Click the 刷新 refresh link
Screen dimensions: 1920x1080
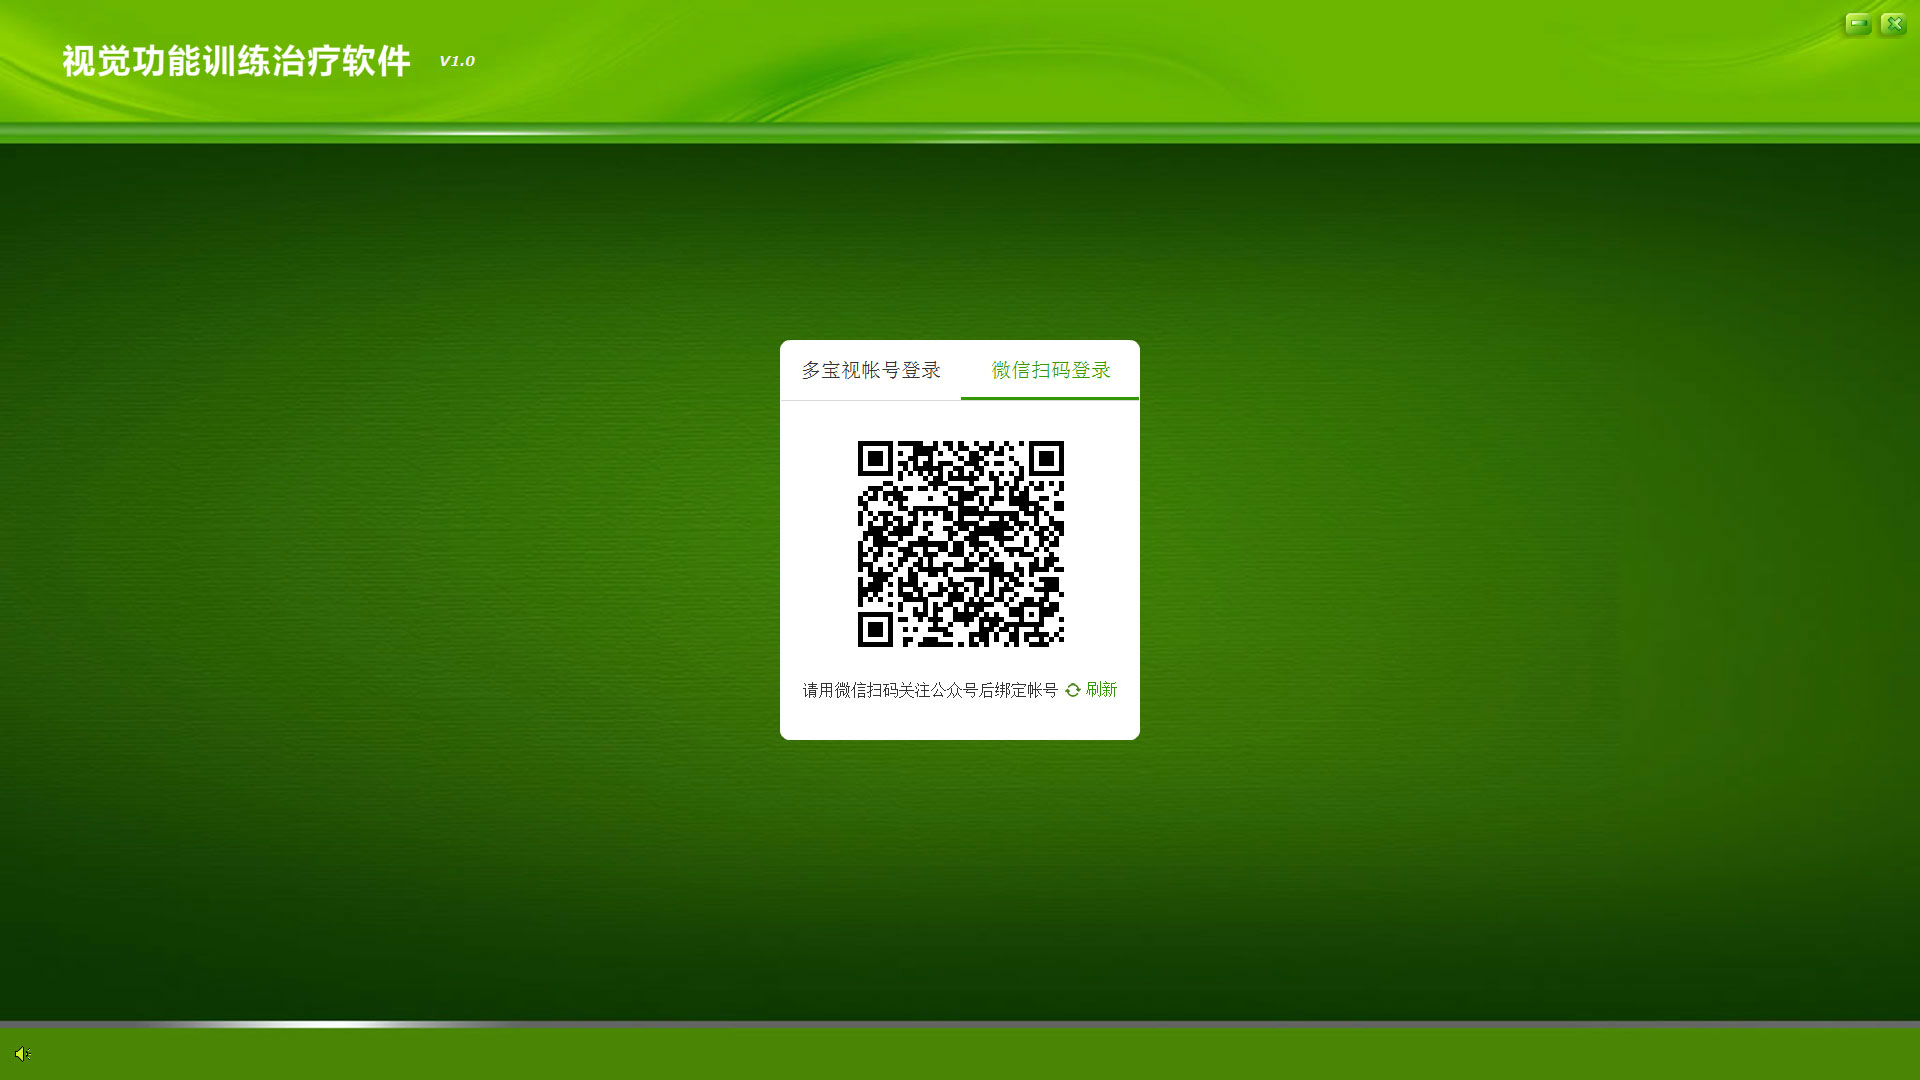(1091, 690)
